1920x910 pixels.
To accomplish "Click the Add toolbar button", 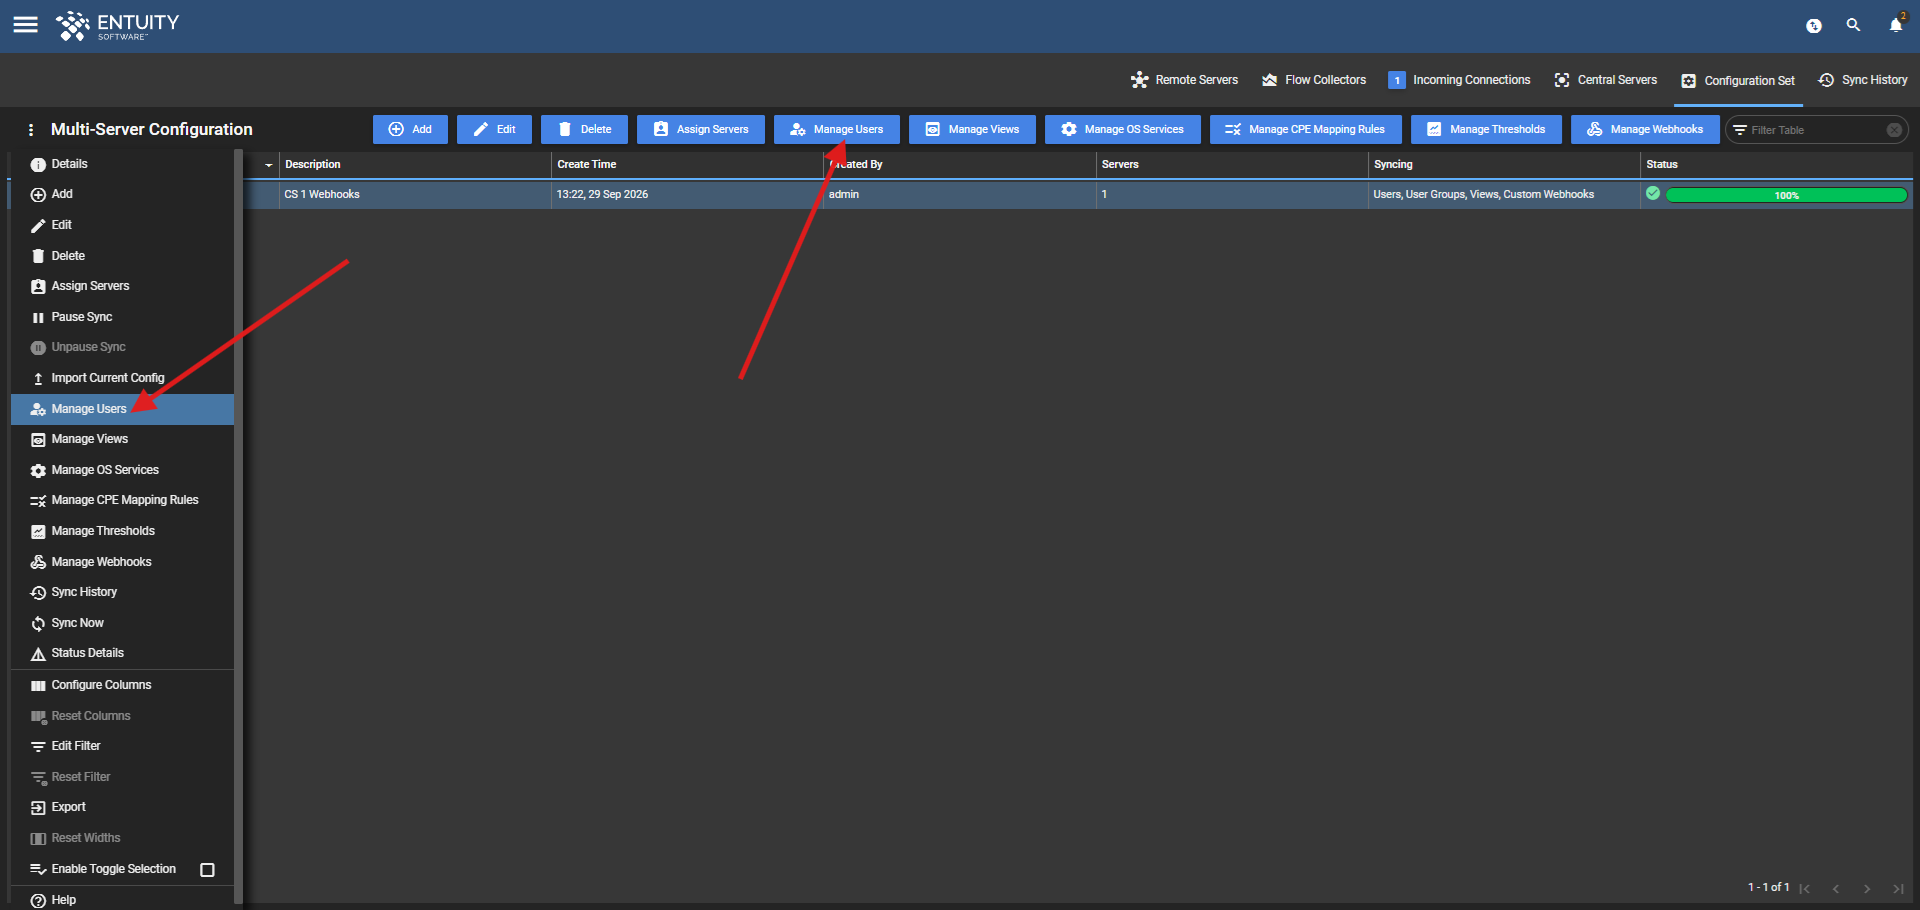I will pyautogui.click(x=410, y=130).
